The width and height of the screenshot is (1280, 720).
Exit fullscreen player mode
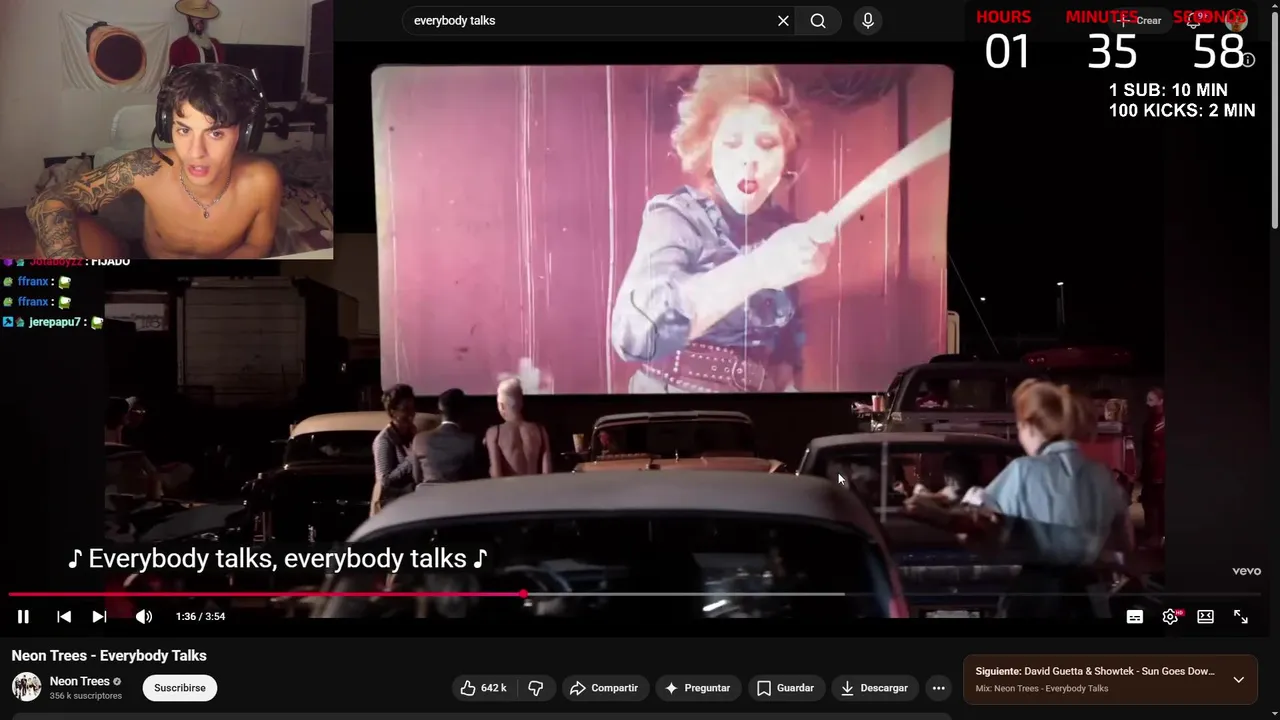(x=1241, y=617)
